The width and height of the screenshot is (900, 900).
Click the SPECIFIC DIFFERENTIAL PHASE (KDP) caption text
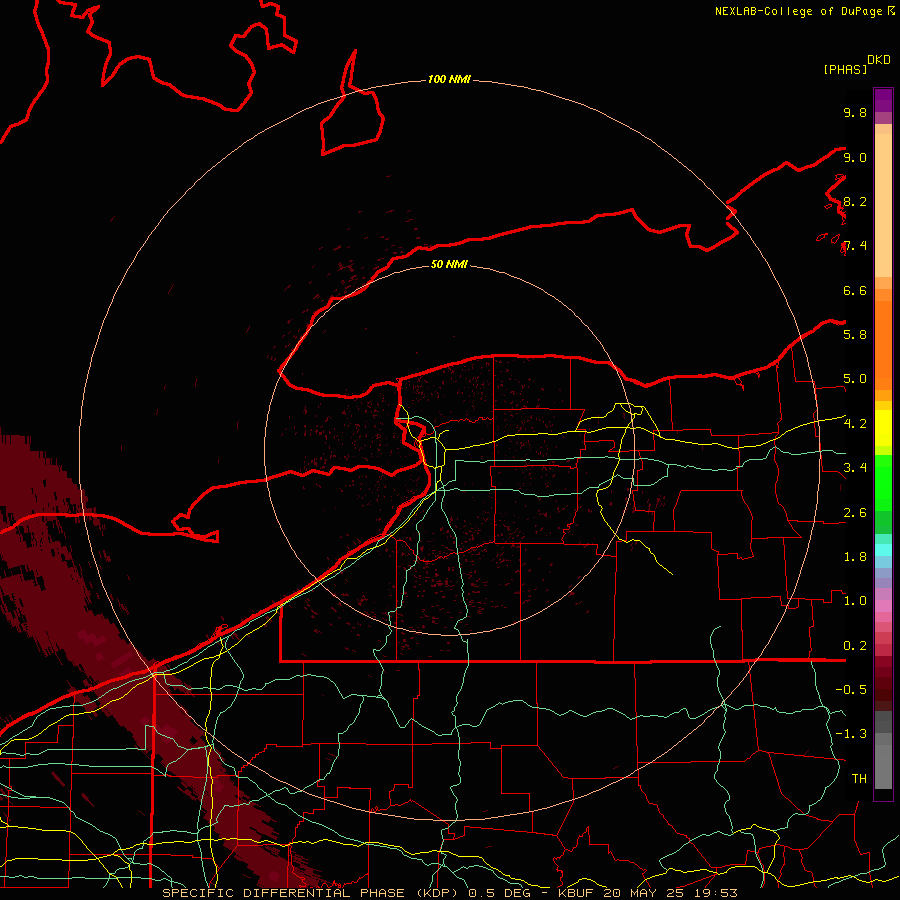point(313,893)
